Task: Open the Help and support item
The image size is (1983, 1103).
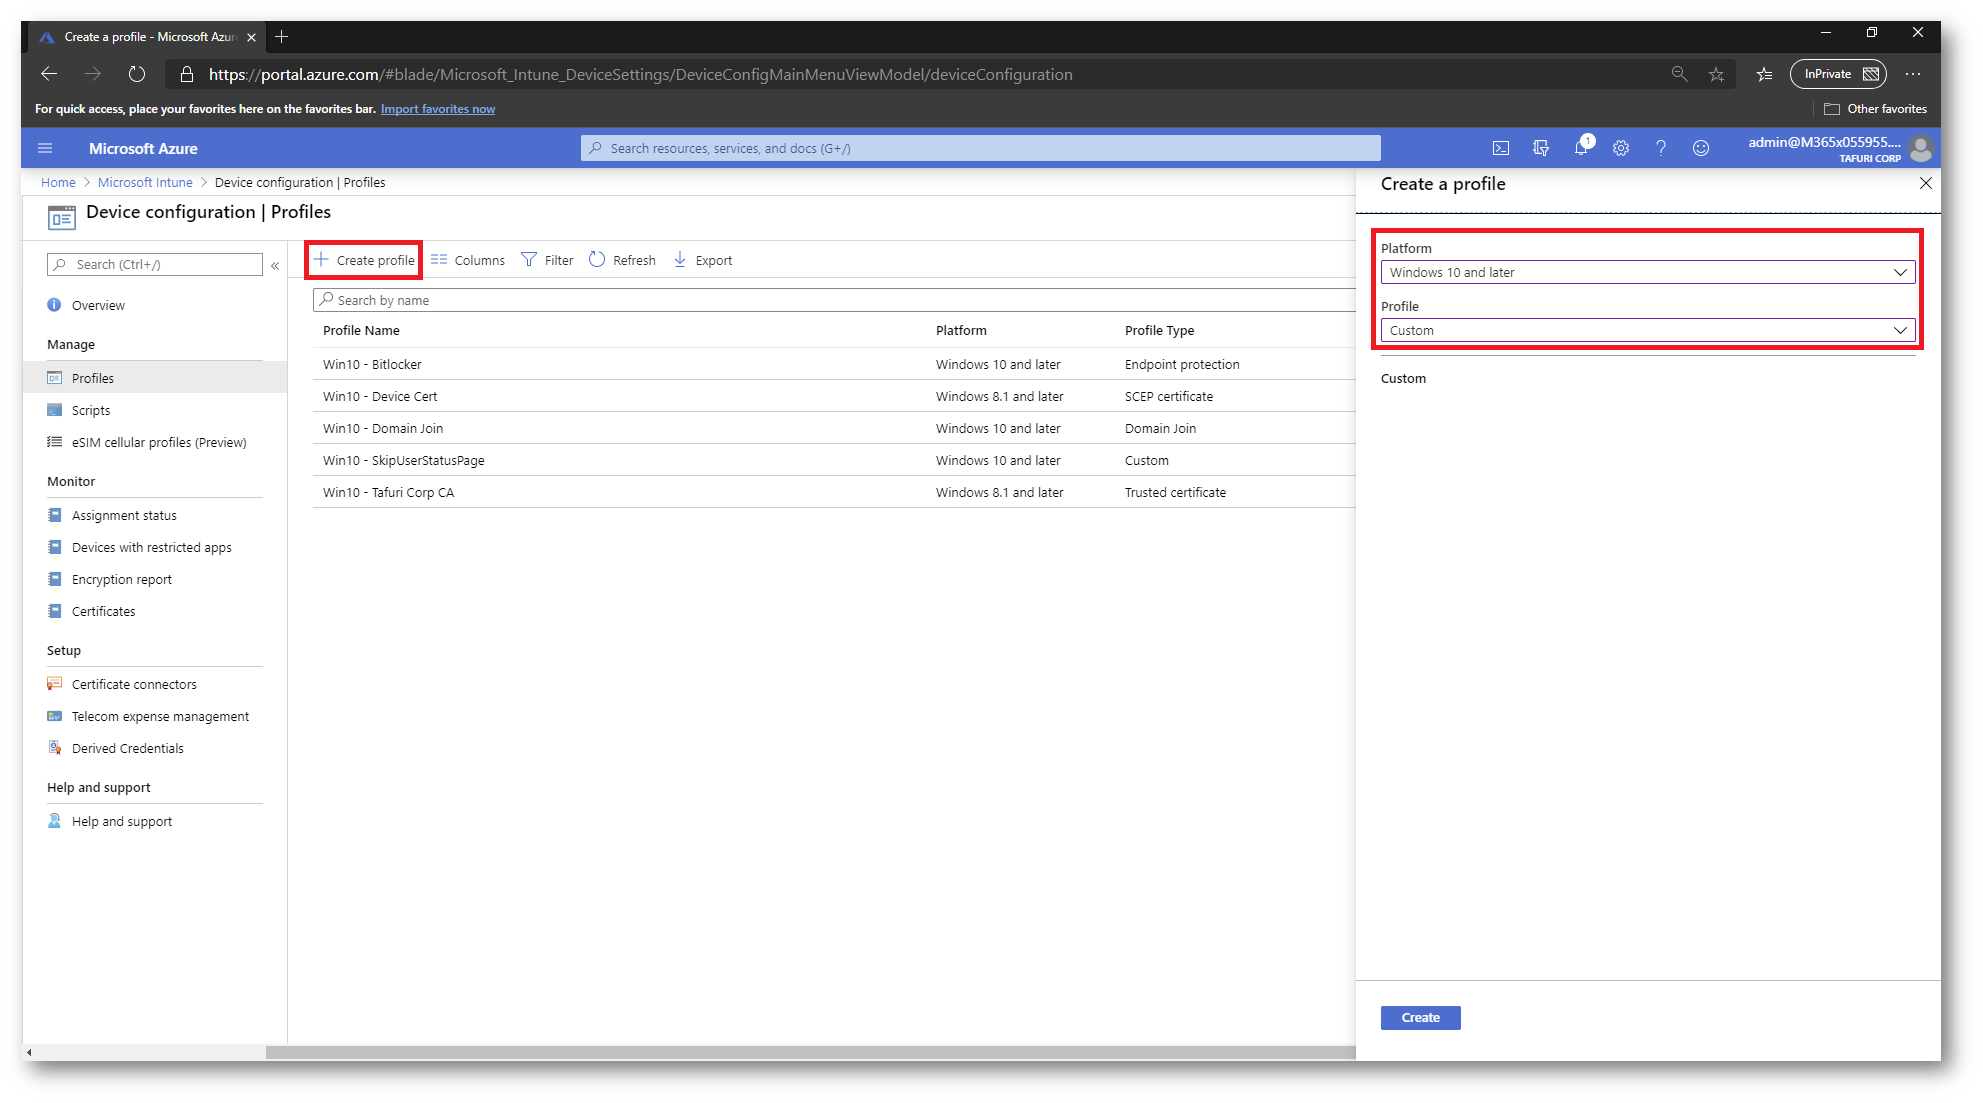Action: pos(121,822)
